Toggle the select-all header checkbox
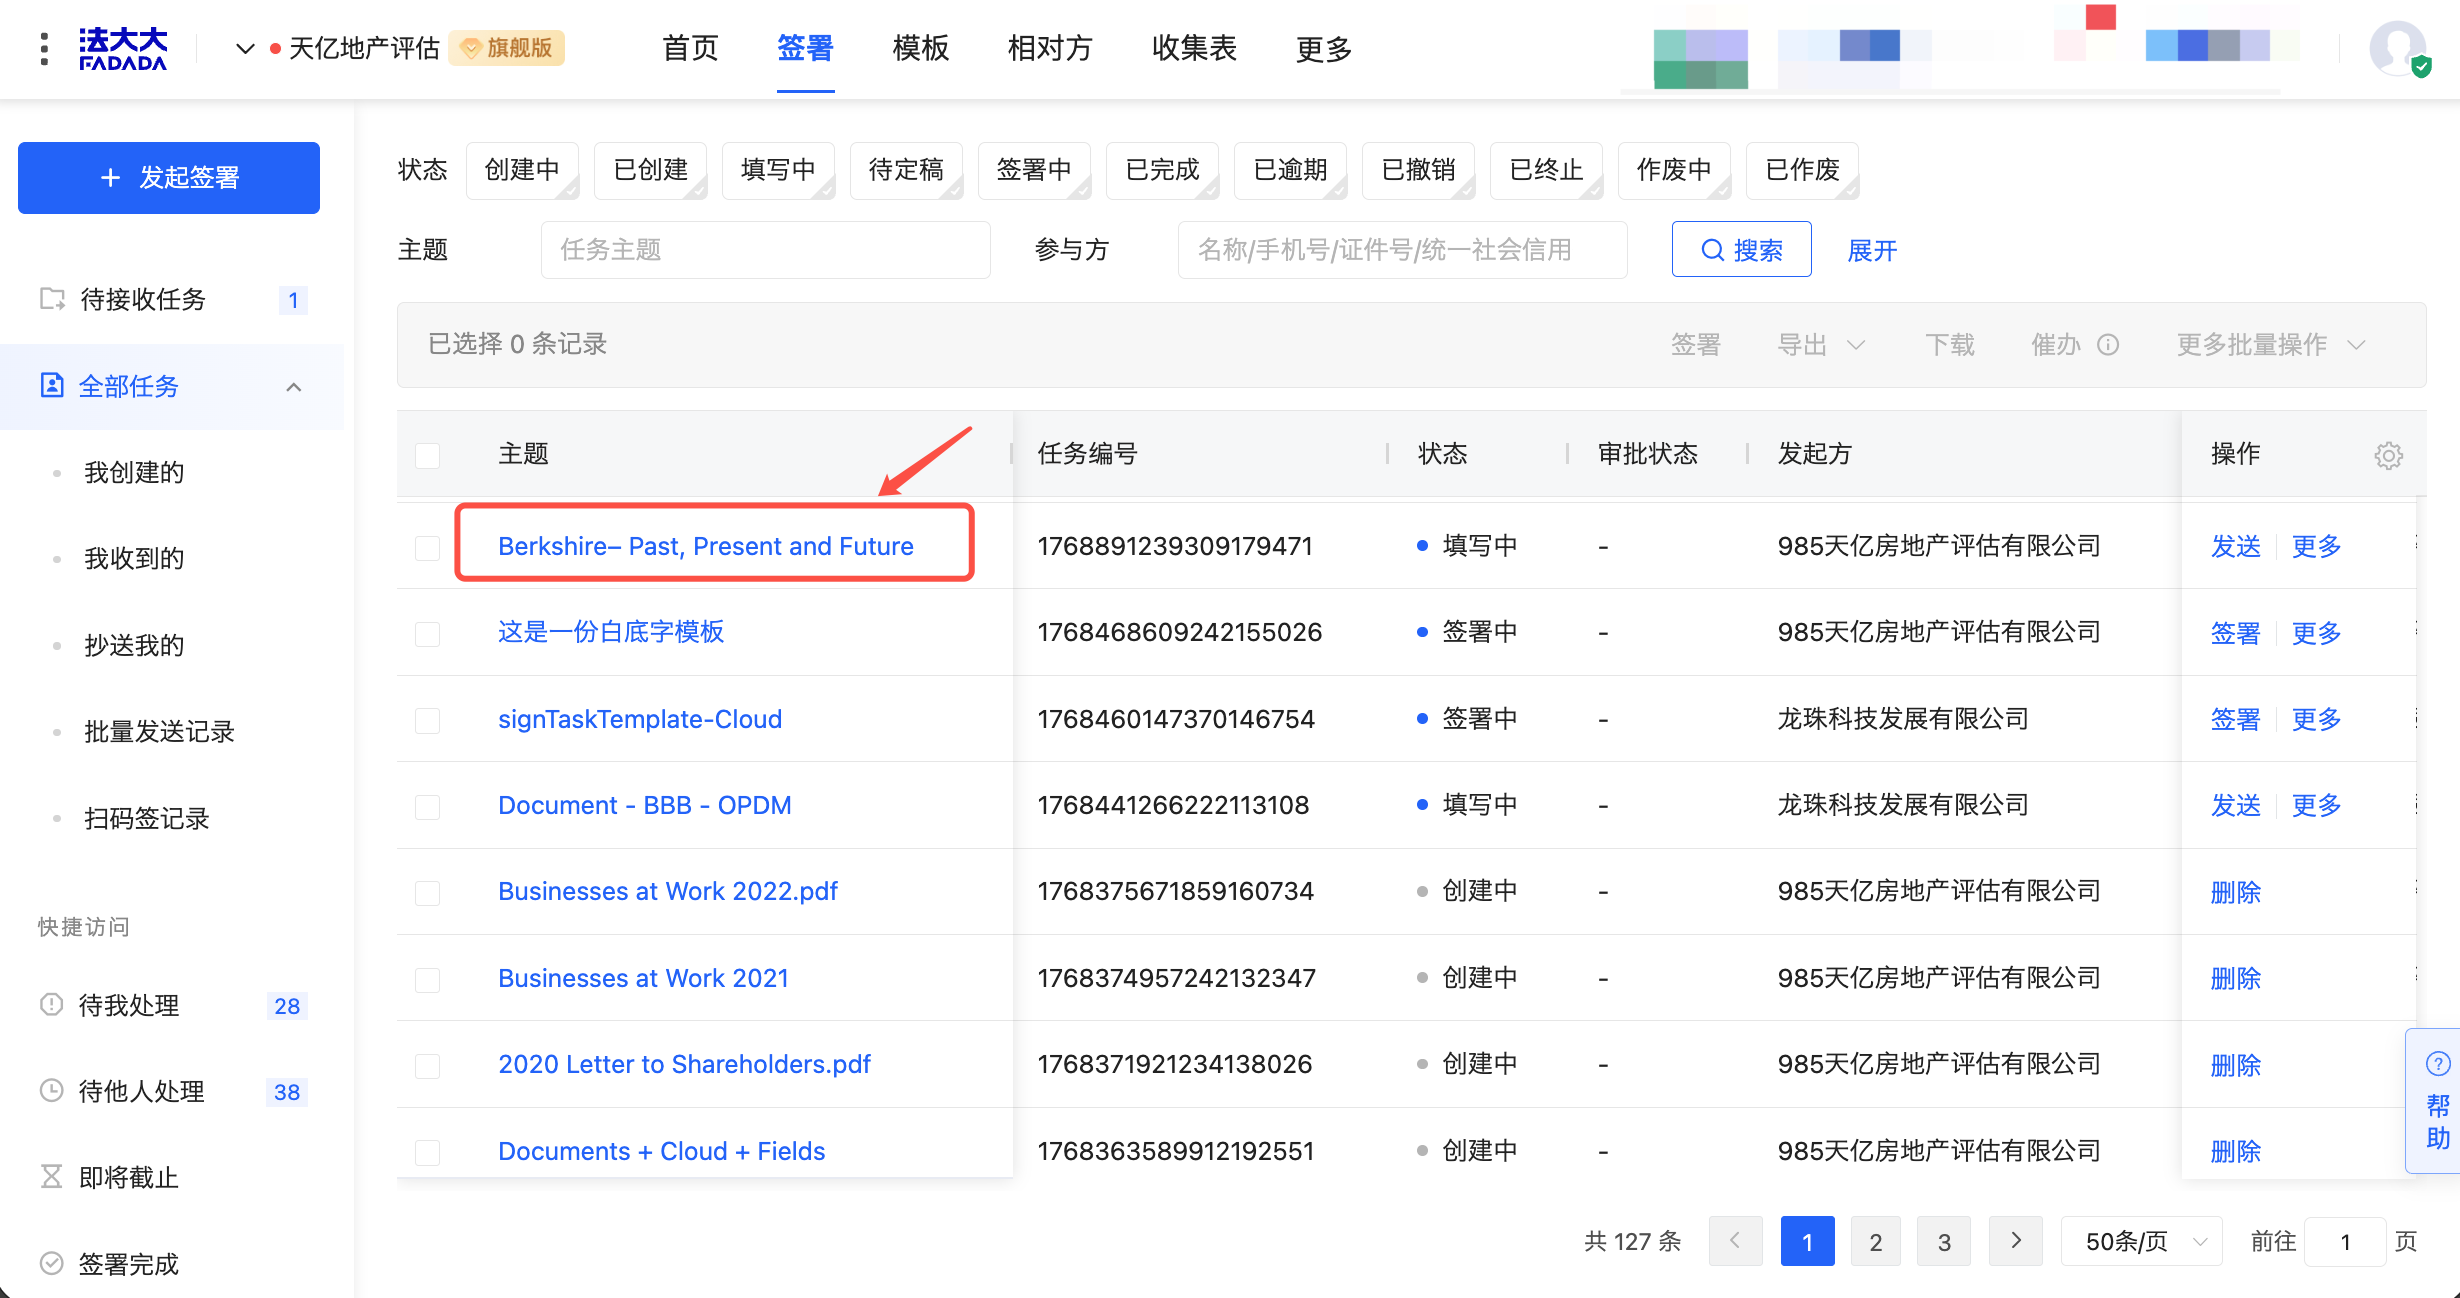This screenshot has height=1298, width=2460. click(428, 455)
